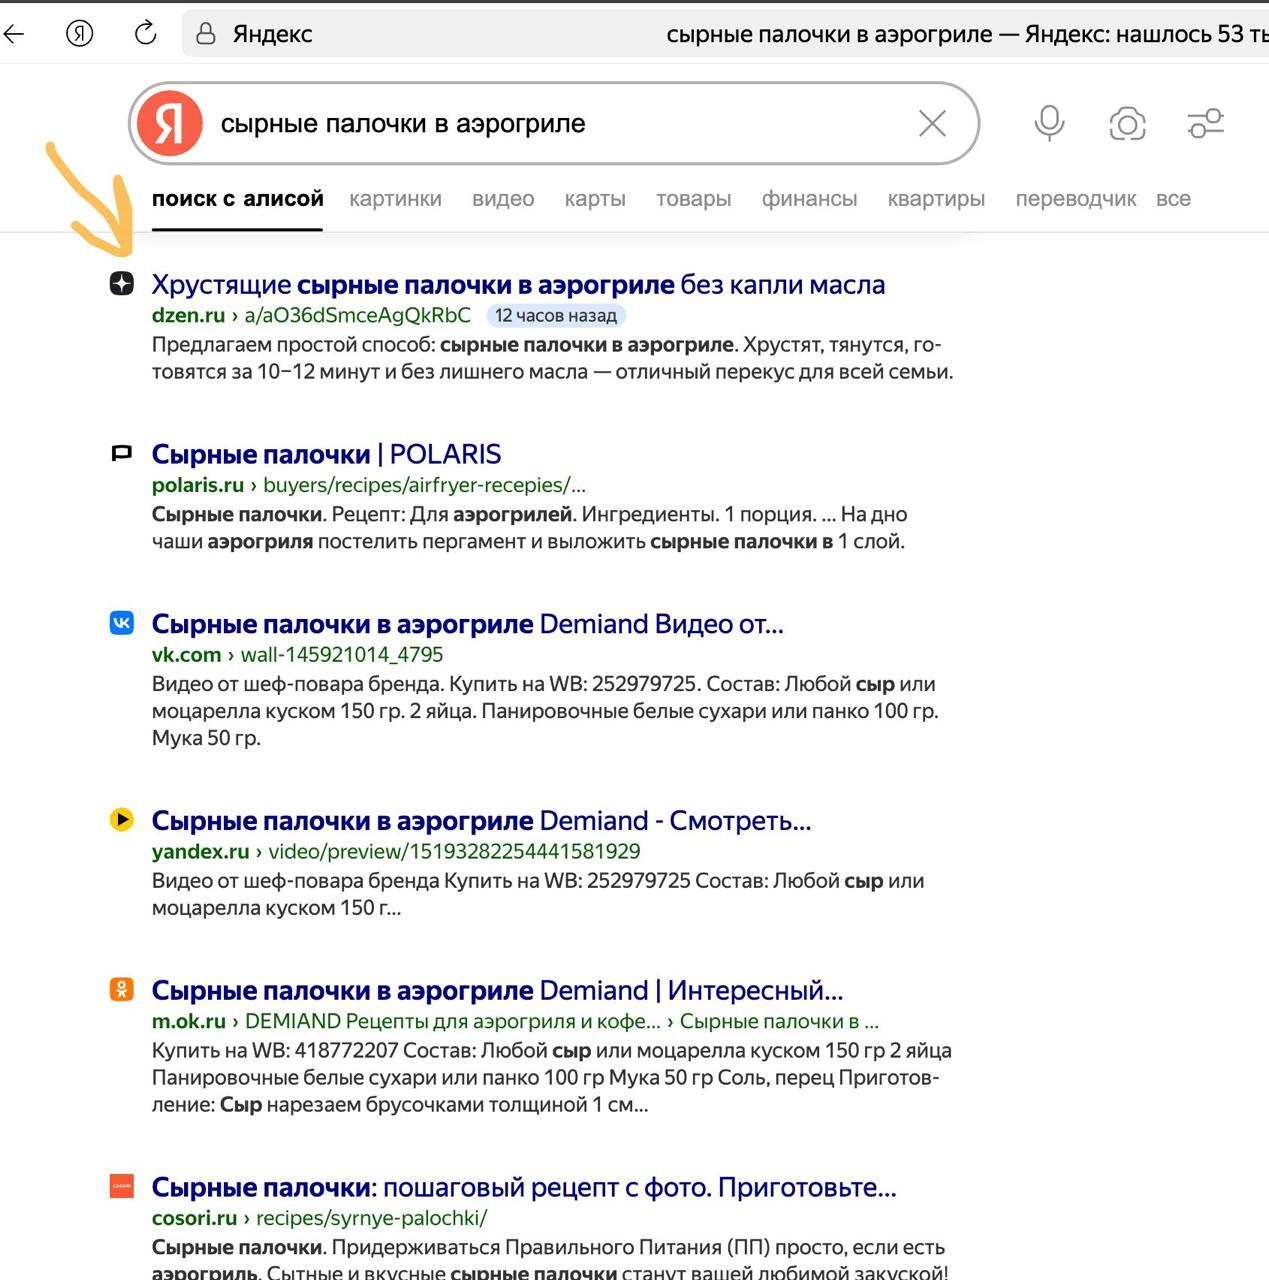Switch to the видео tab
This screenshot has width=1269, height=1280.
coord(503,199)
